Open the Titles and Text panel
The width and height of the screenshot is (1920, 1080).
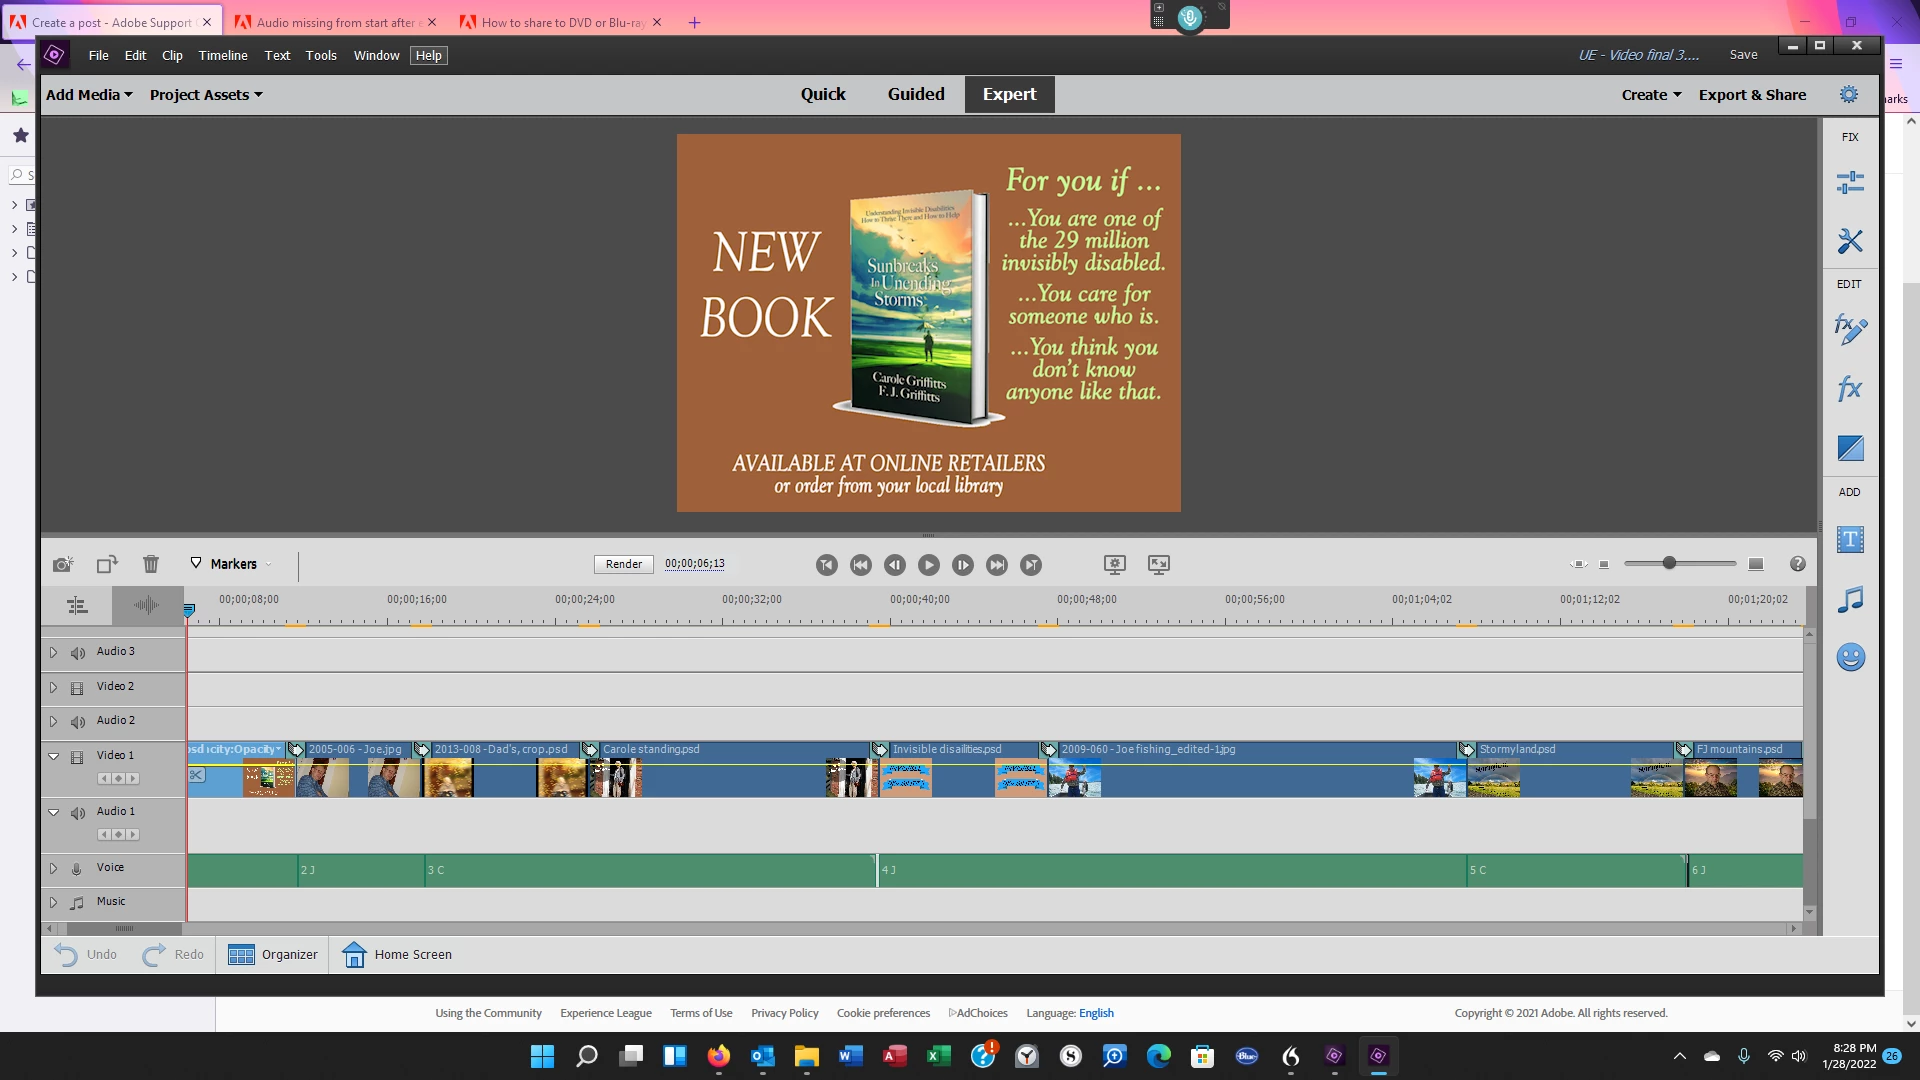click(1850, 540)
